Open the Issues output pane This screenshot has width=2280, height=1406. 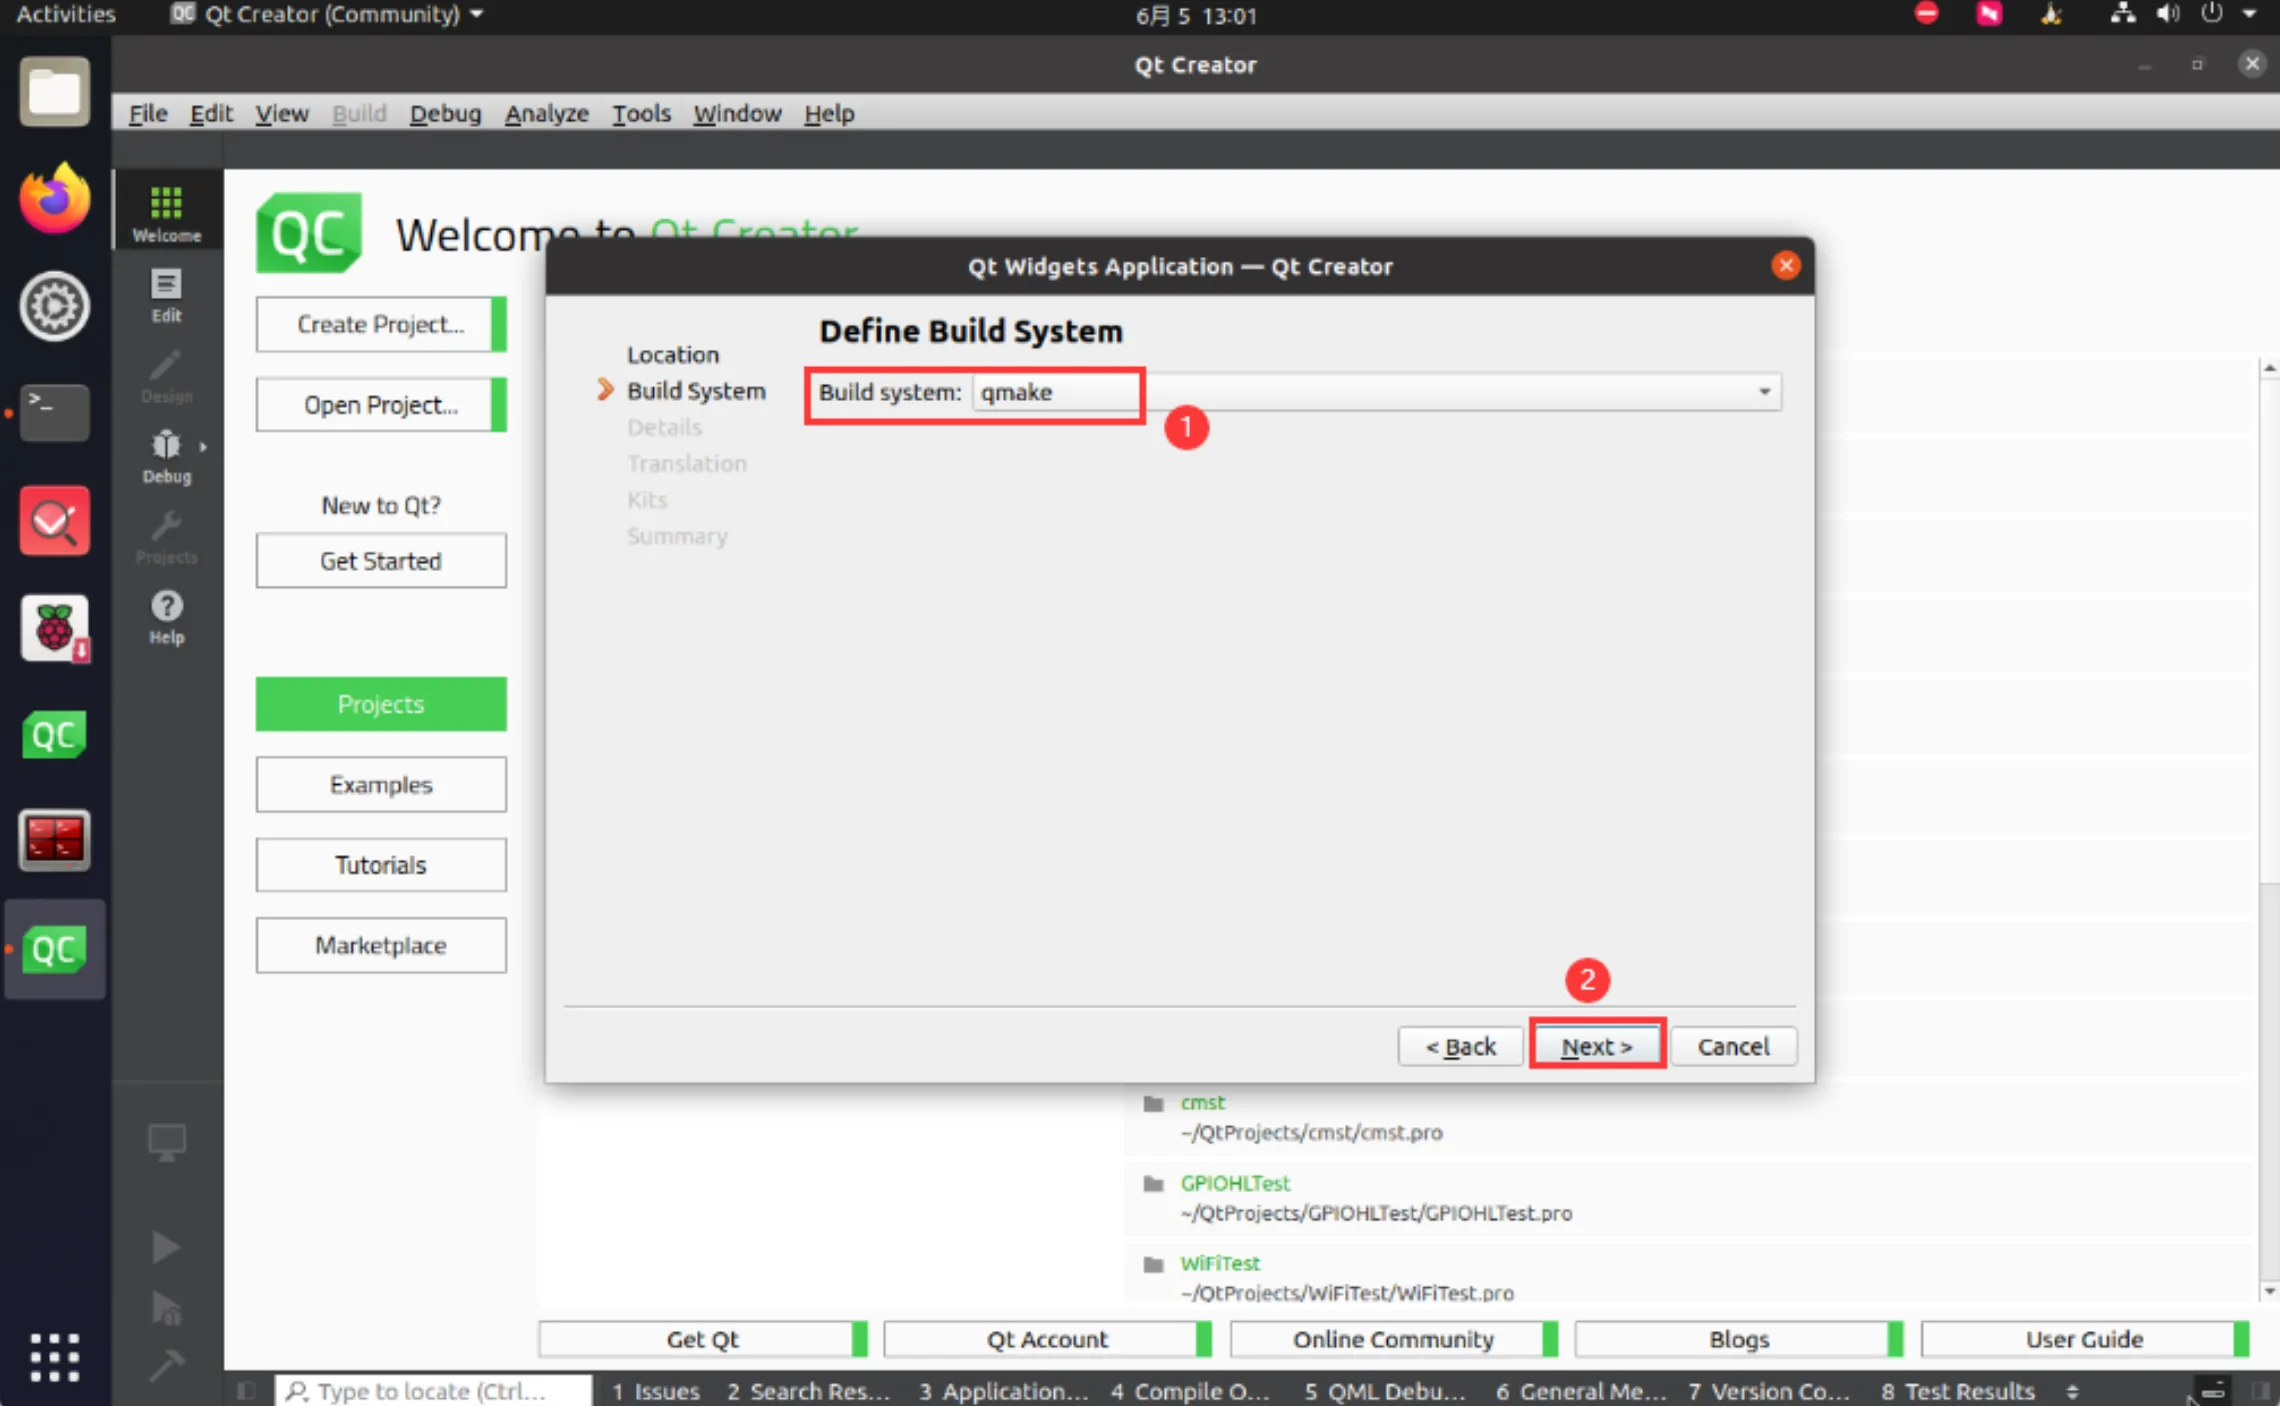click(656, 1391)
